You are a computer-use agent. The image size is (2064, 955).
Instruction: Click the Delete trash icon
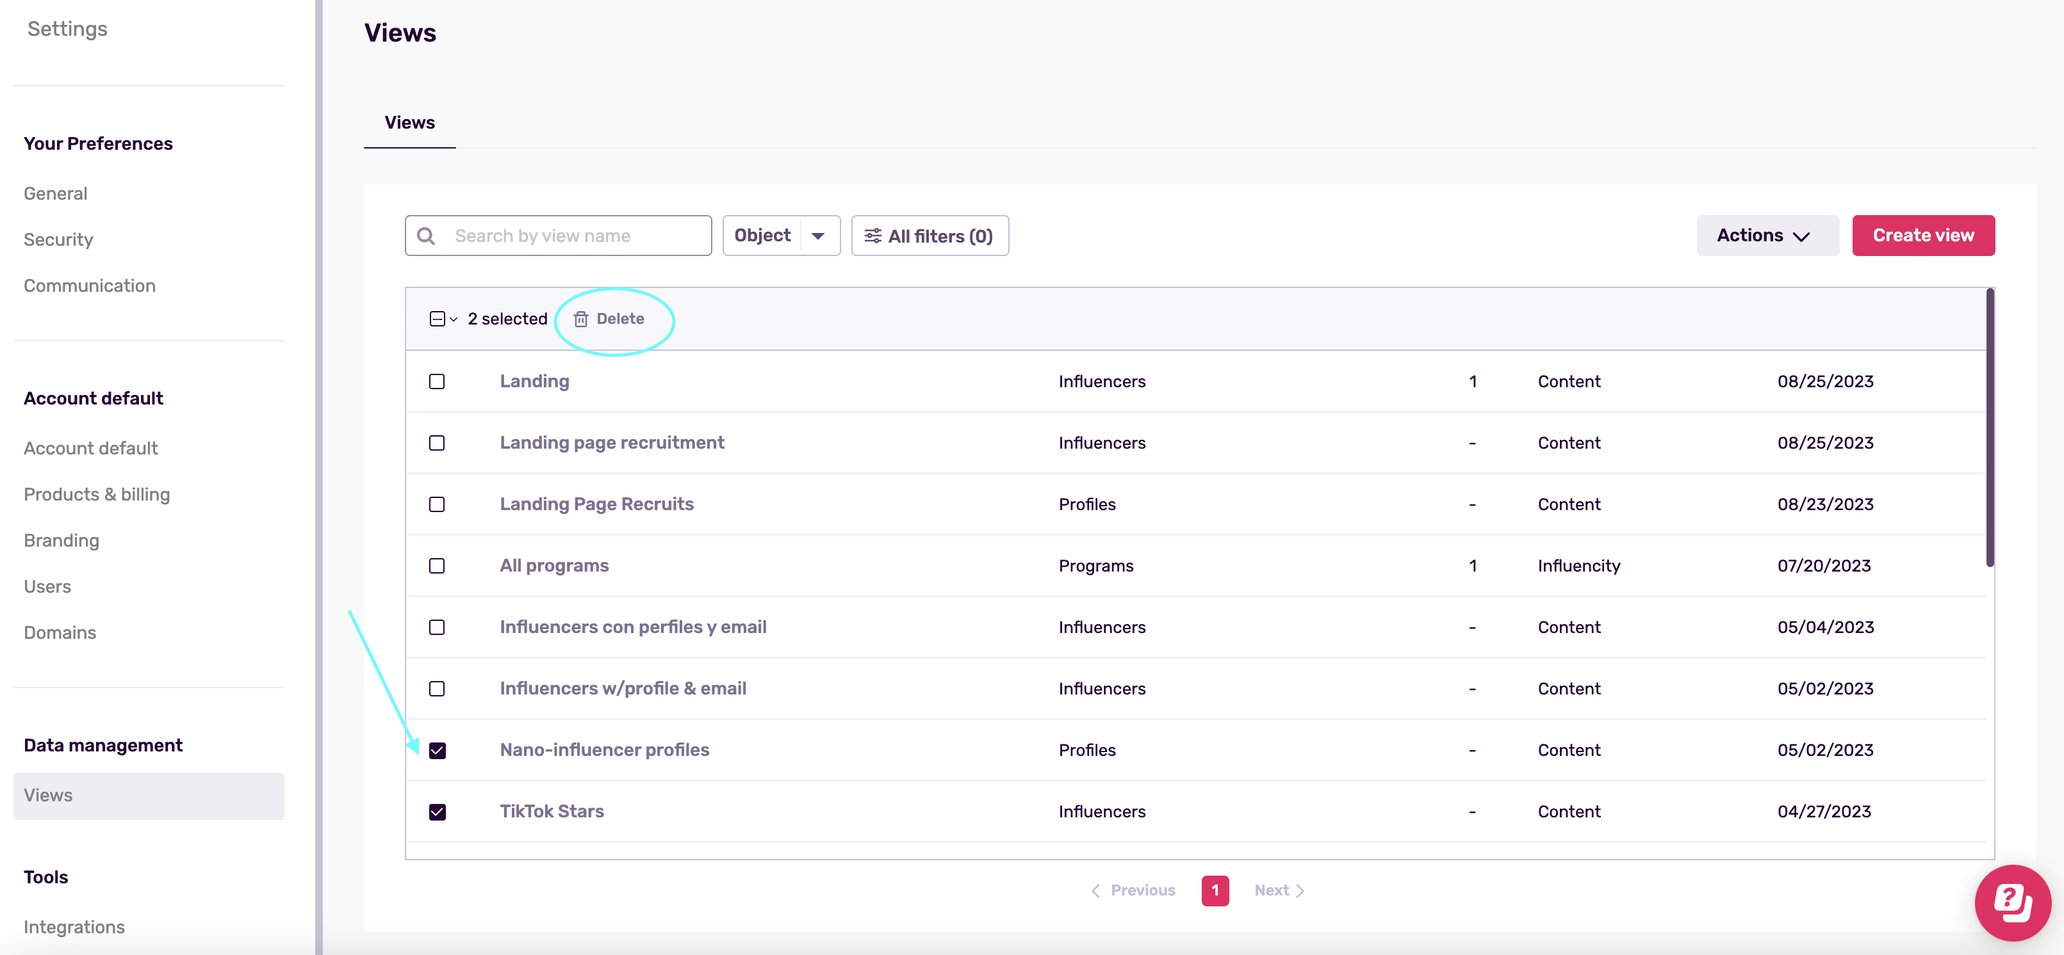[x=580, y=319]
